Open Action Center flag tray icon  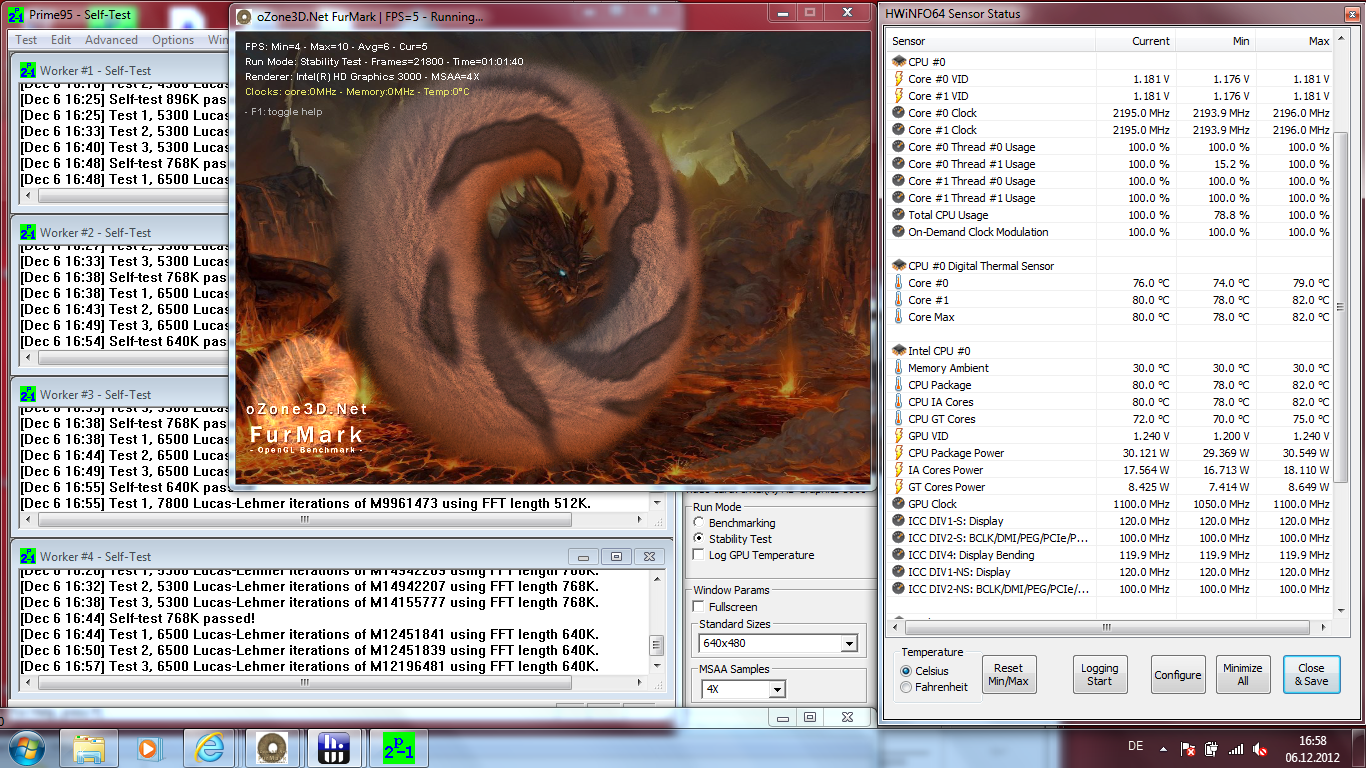point(1189,748)
